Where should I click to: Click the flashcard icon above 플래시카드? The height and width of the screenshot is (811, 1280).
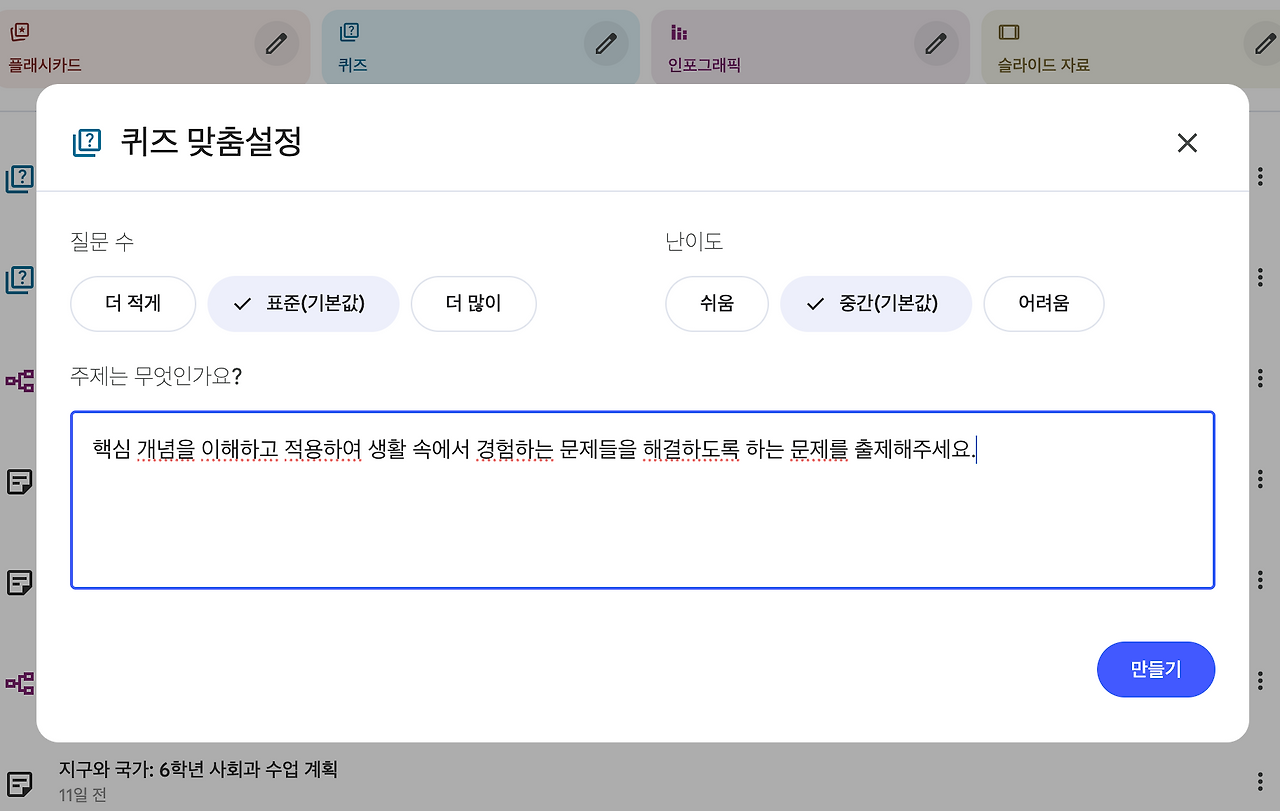pos(19,32)
